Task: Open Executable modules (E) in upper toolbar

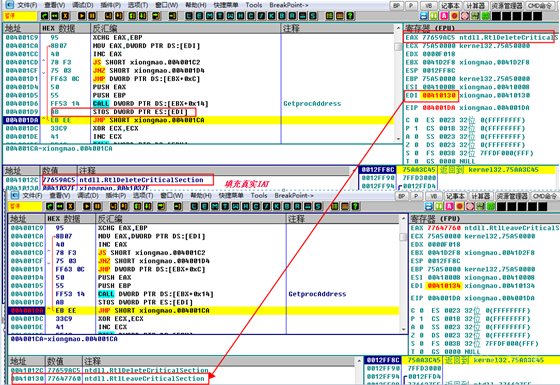Action: (x=199, y=16)
